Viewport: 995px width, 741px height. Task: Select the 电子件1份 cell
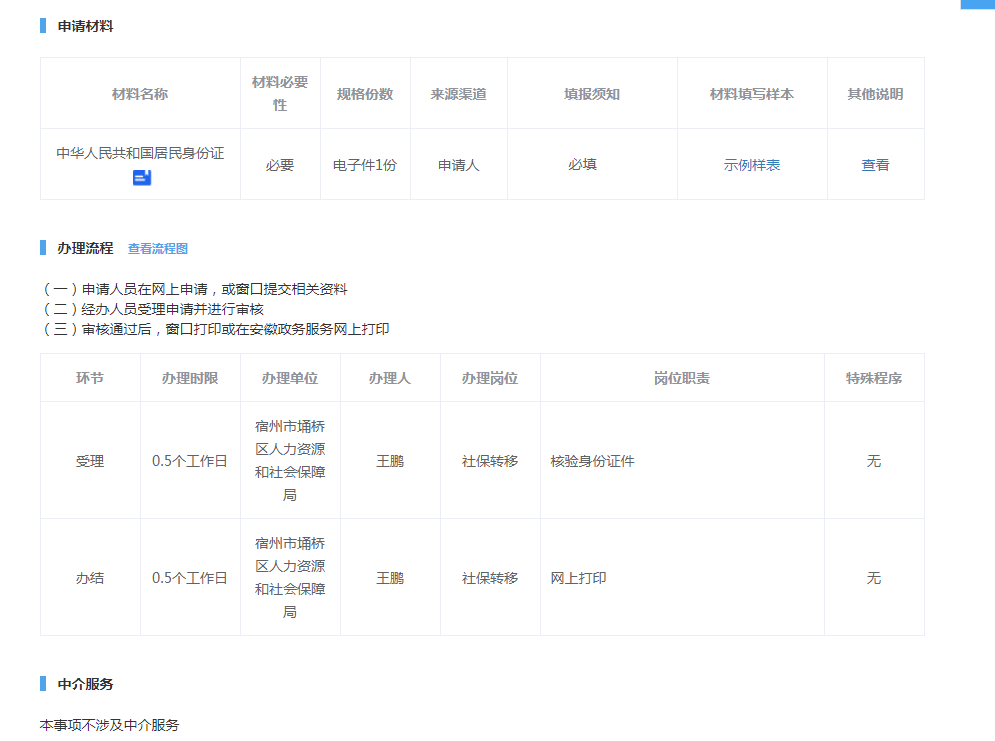pyautogui.click(x=365, y=165)
